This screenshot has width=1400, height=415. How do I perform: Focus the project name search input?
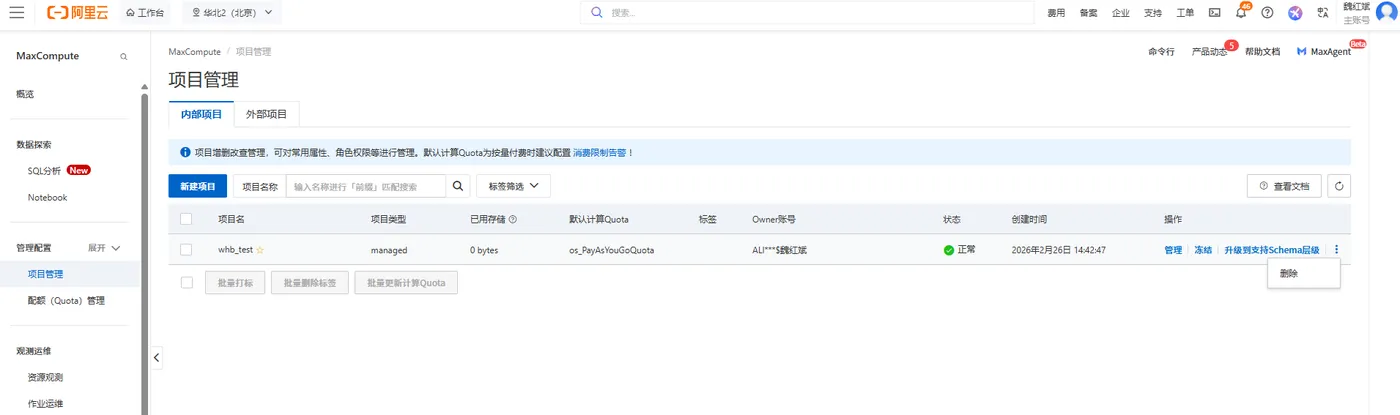366,186
